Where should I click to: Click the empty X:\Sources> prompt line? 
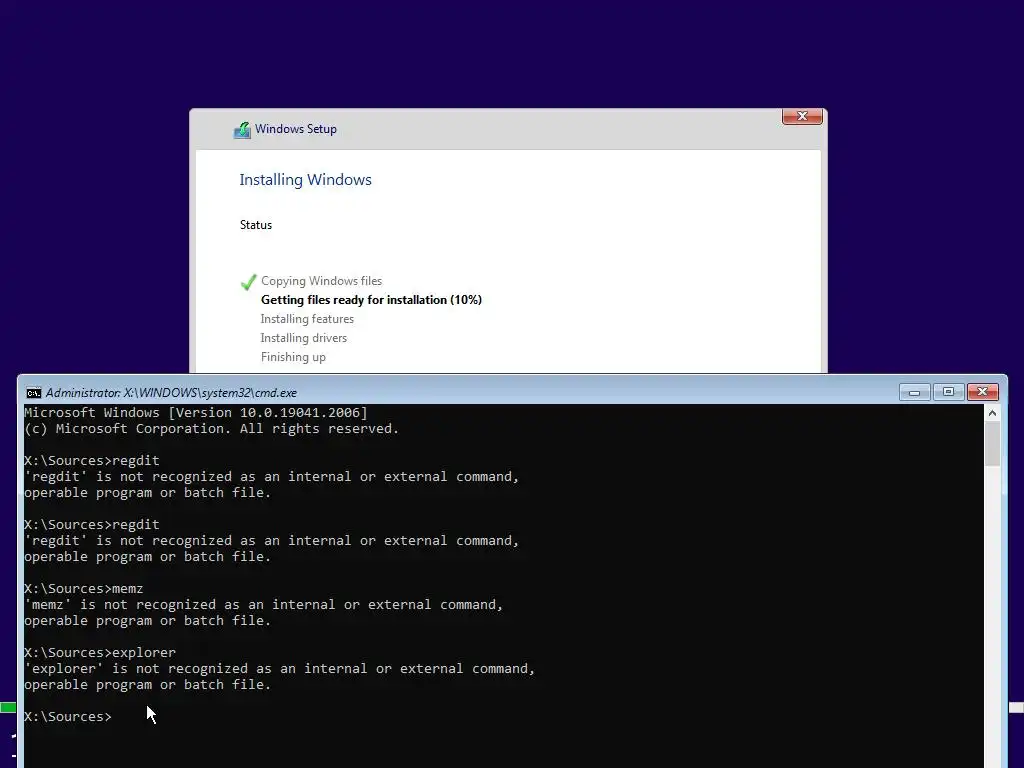[x=68, y=716]
